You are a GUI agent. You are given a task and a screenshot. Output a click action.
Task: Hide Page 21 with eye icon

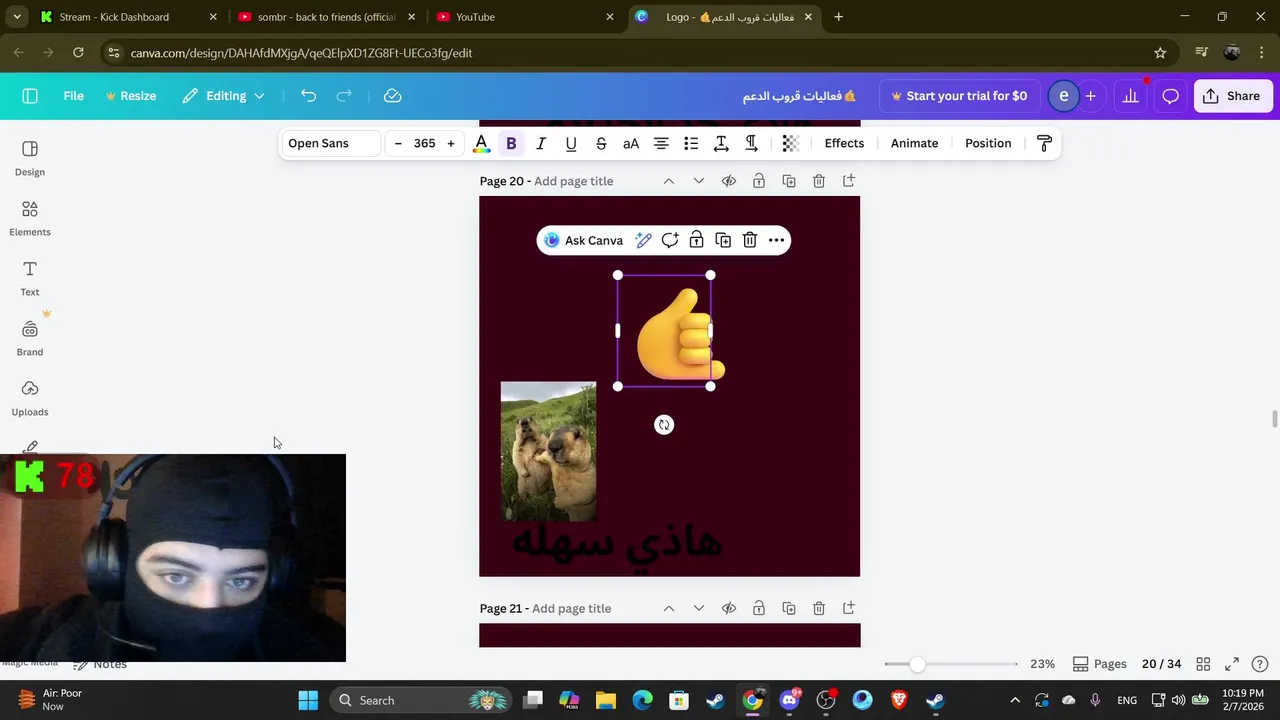[x=729, y=608]
